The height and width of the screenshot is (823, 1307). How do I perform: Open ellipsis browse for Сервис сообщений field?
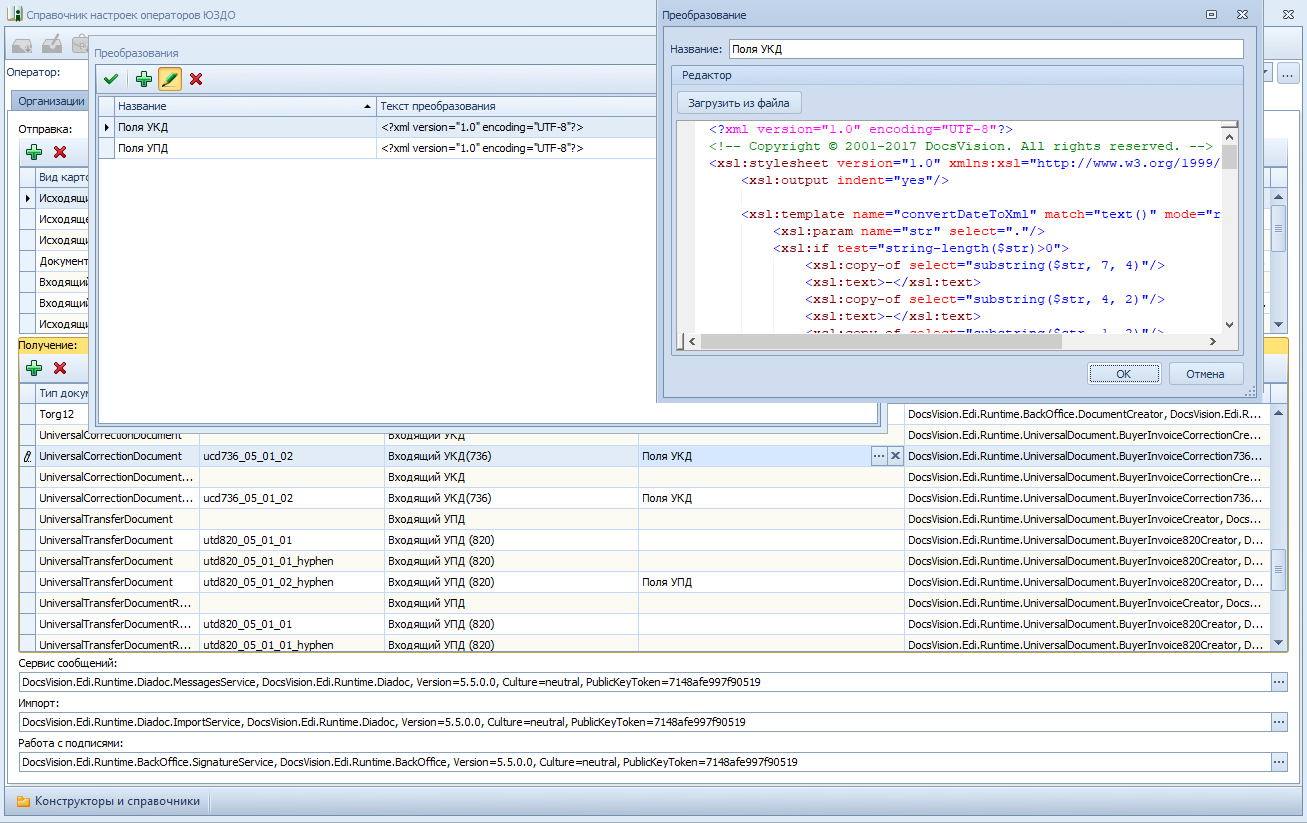pyautogui.click(x=1279, y=682)
